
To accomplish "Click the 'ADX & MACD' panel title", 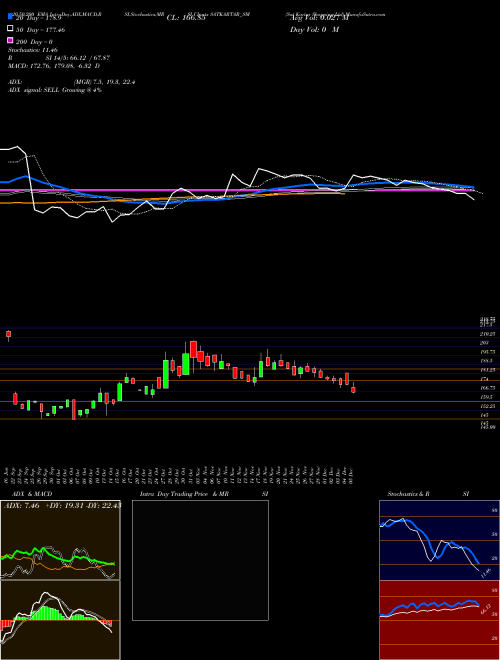I will click(32, 494).
